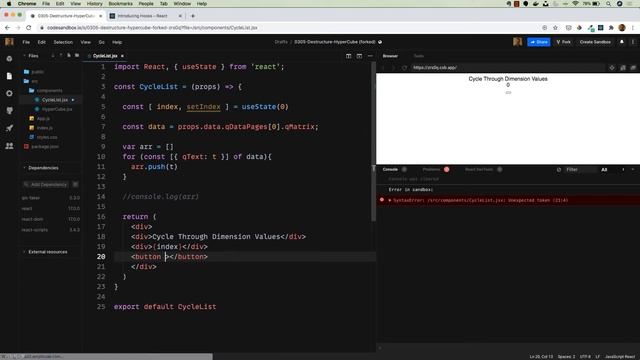Switch to the Problems console tab

pos(431,169)
